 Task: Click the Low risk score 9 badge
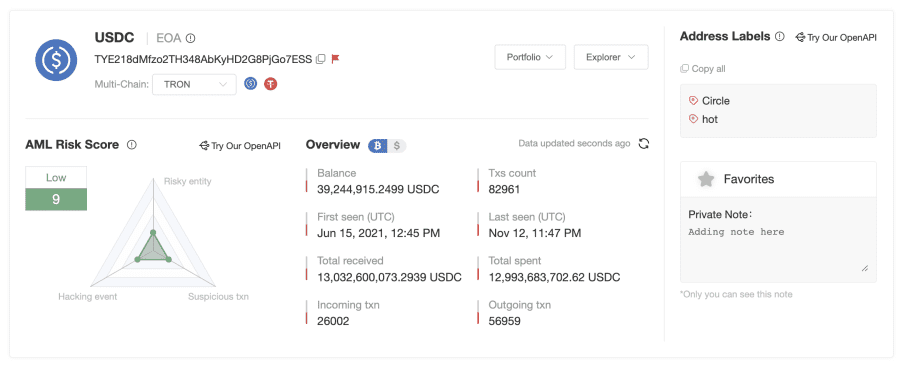click(x=56, y=189)
